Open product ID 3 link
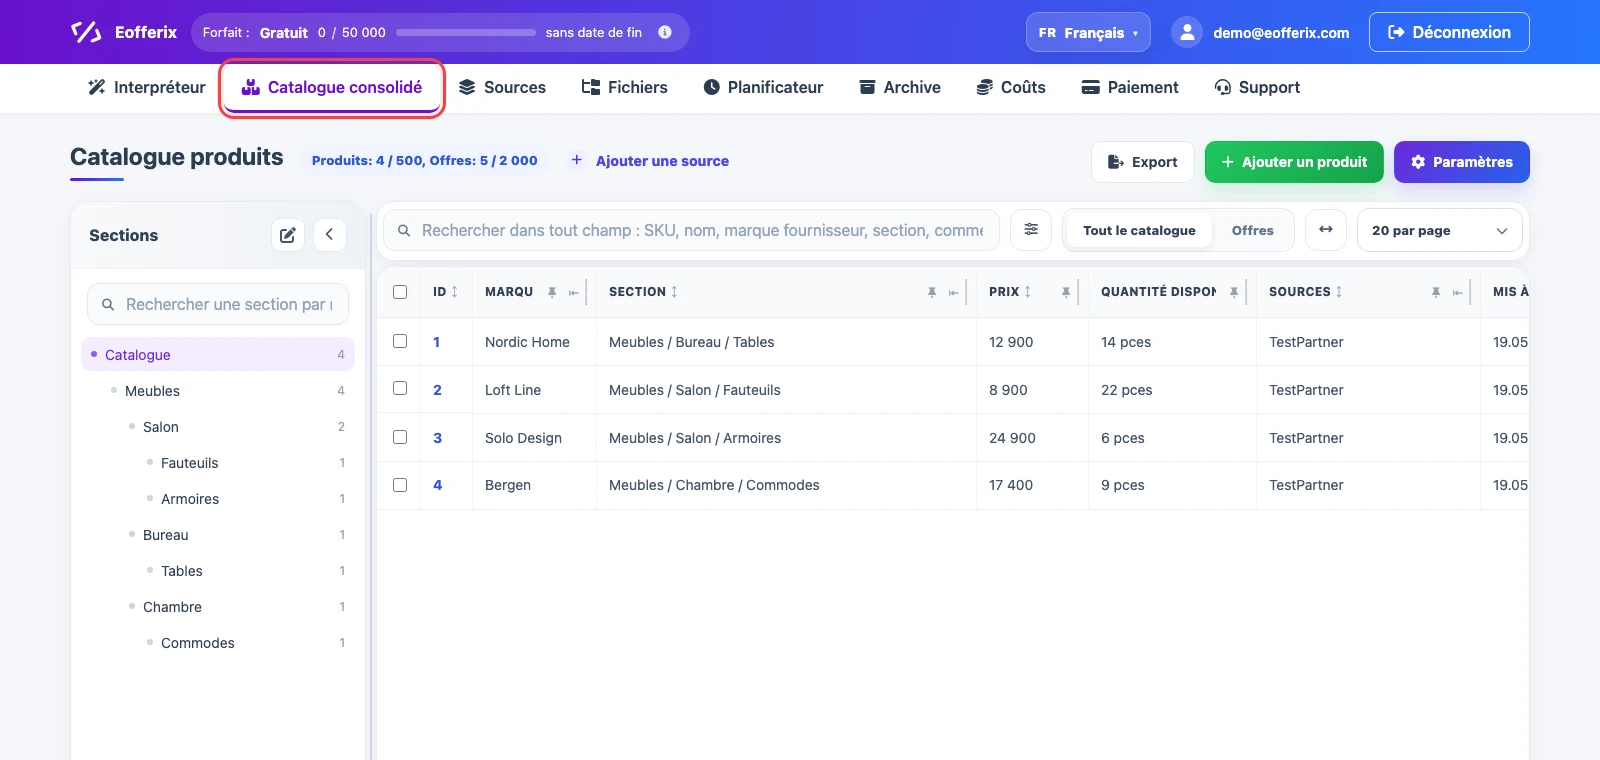This screenshot has height=760, width=1600. (x=437, y=438)
